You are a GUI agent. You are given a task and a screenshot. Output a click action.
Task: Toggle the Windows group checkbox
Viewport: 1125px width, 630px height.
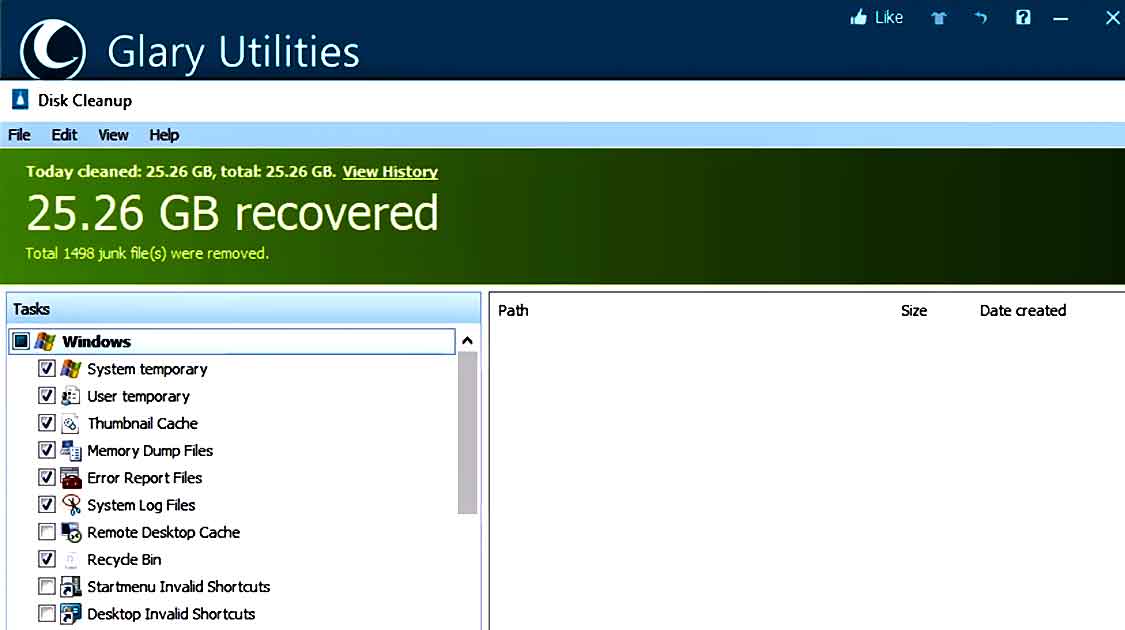tap(21, 342)
